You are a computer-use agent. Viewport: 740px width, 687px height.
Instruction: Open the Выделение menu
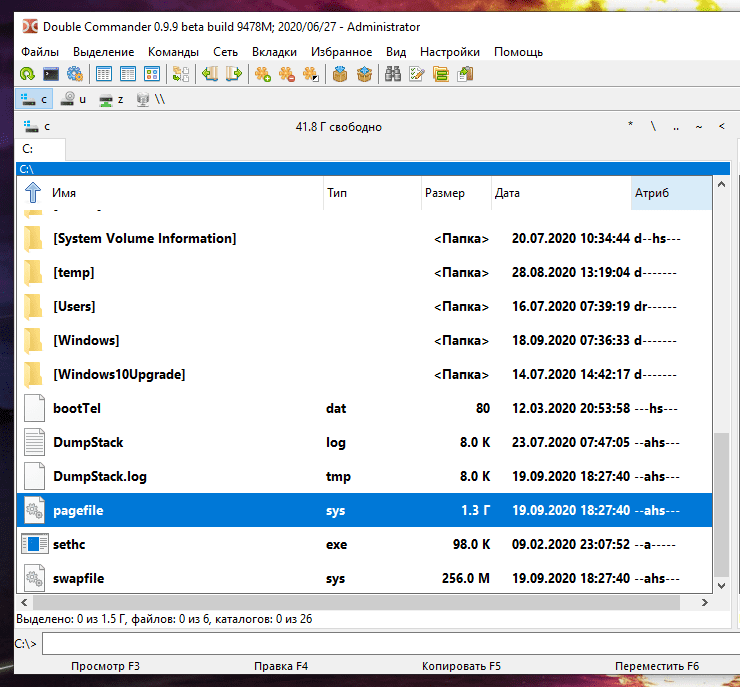pyautogui.click(x=103, y=52)
